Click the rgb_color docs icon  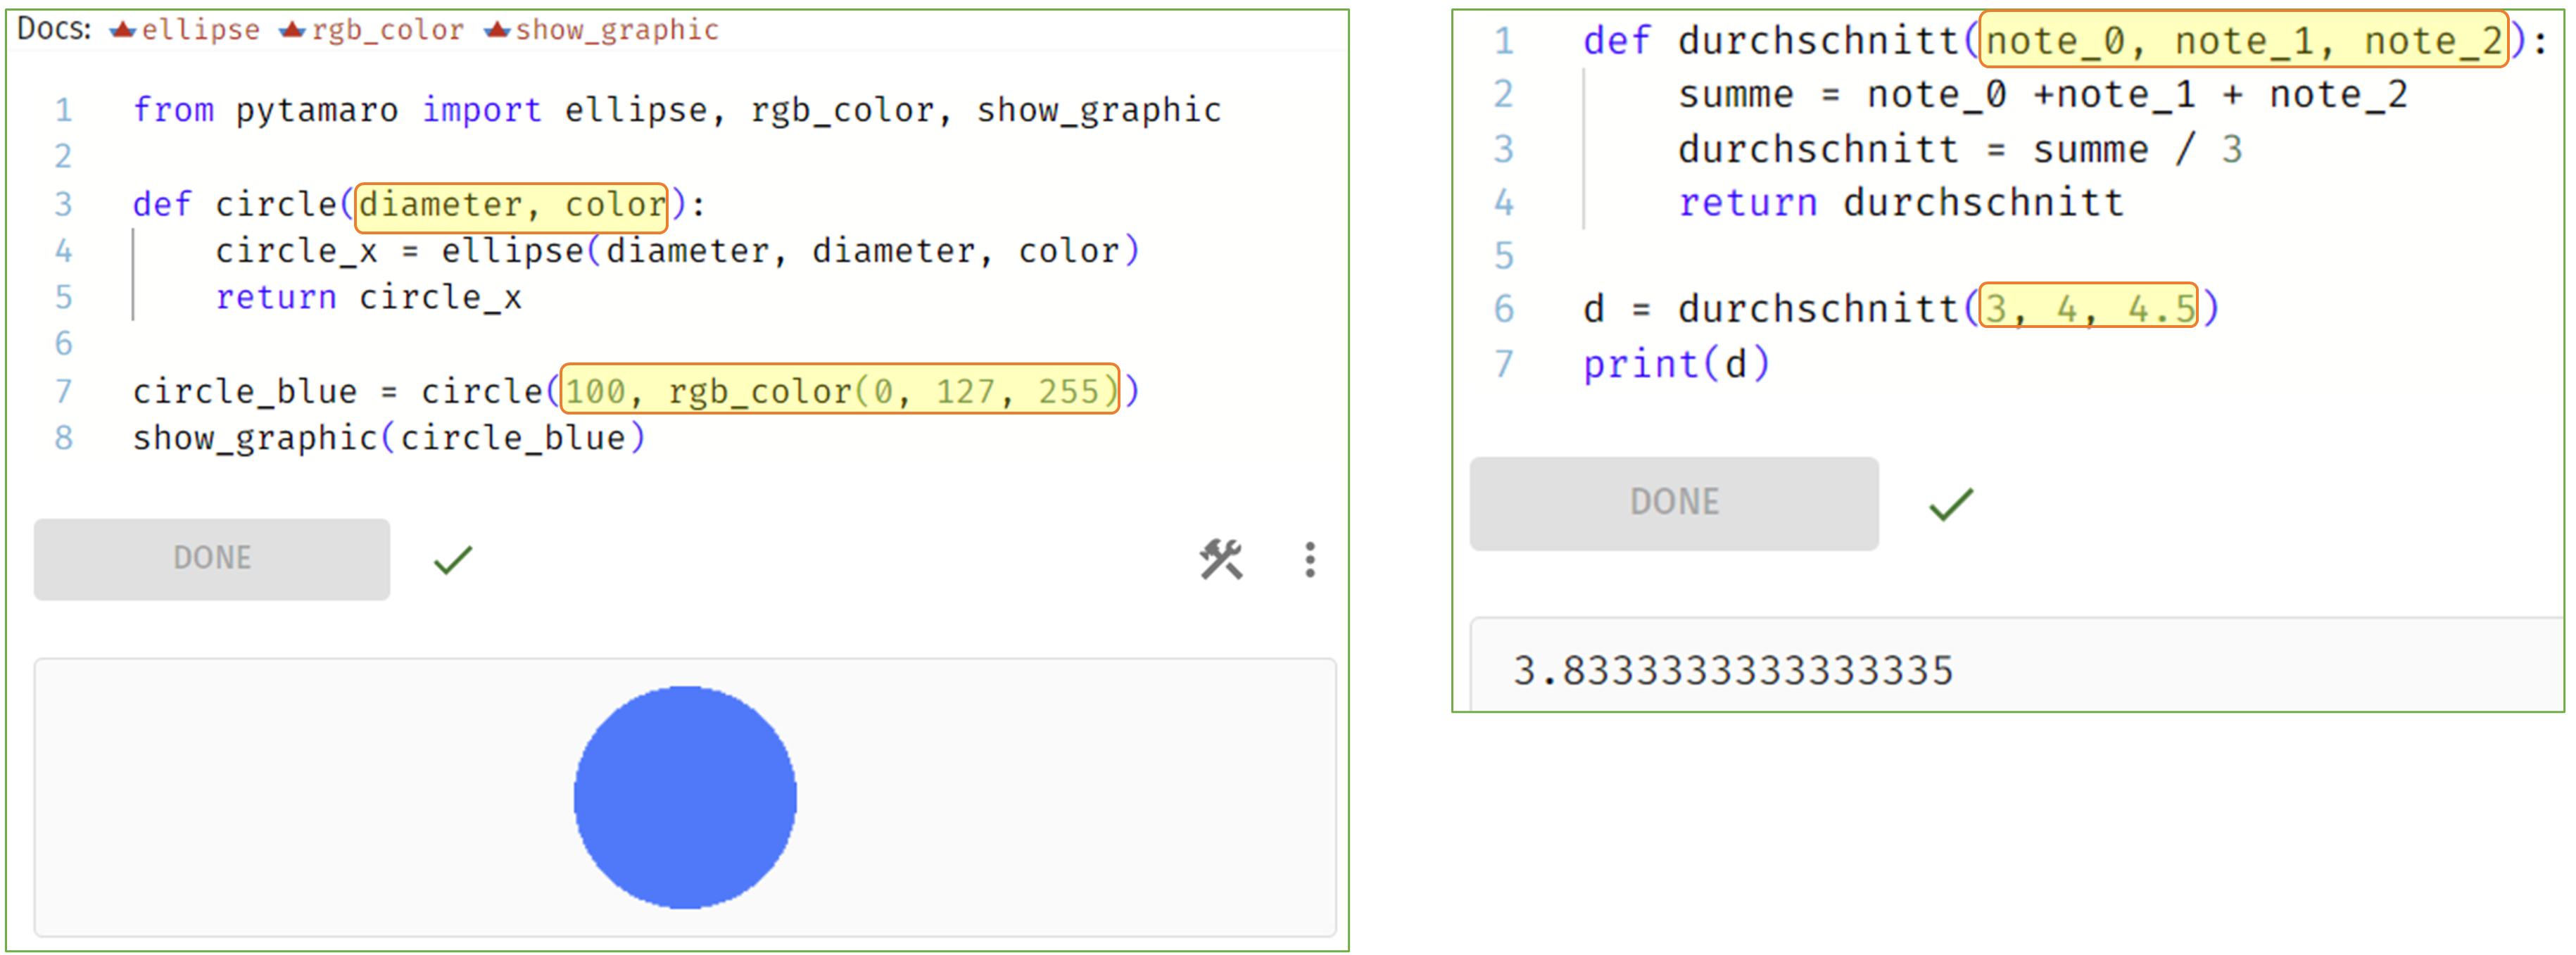coord(293,30)
